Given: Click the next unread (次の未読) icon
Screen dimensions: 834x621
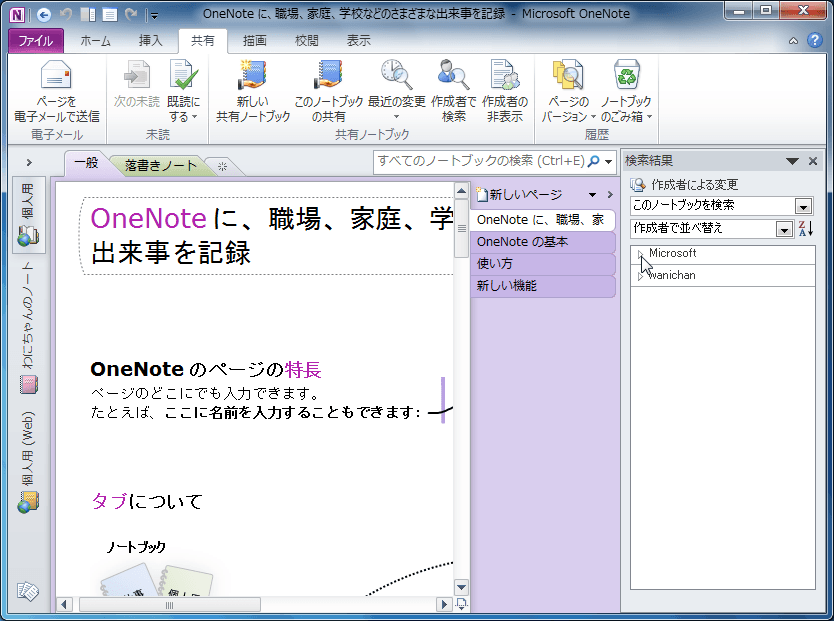Looking at the screenshot, I should [x=137, y=75].
